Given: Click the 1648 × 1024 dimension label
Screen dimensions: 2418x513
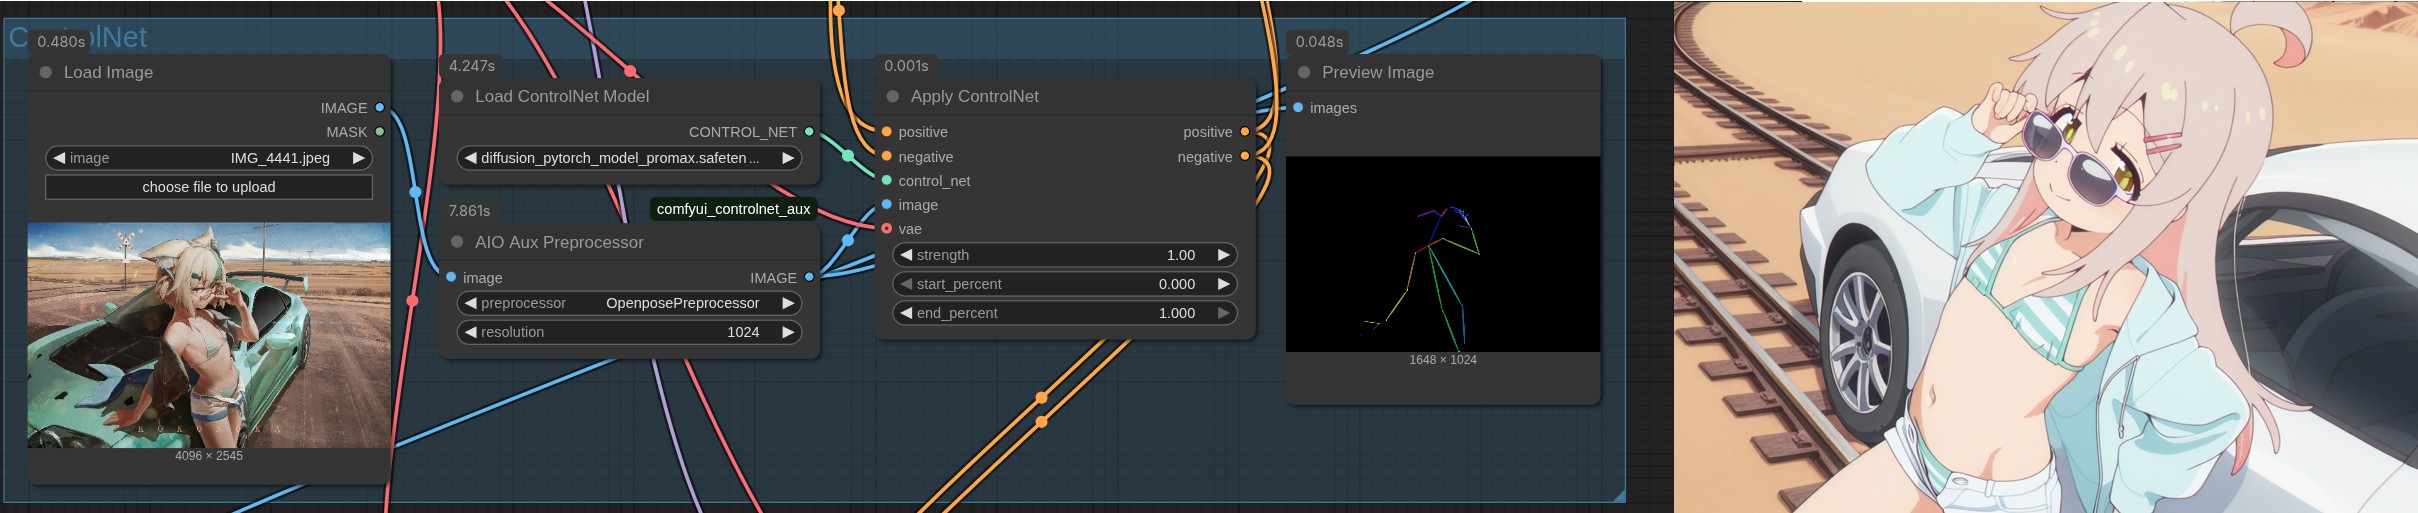Looking at the screenshot, I should click(1443, 360).
